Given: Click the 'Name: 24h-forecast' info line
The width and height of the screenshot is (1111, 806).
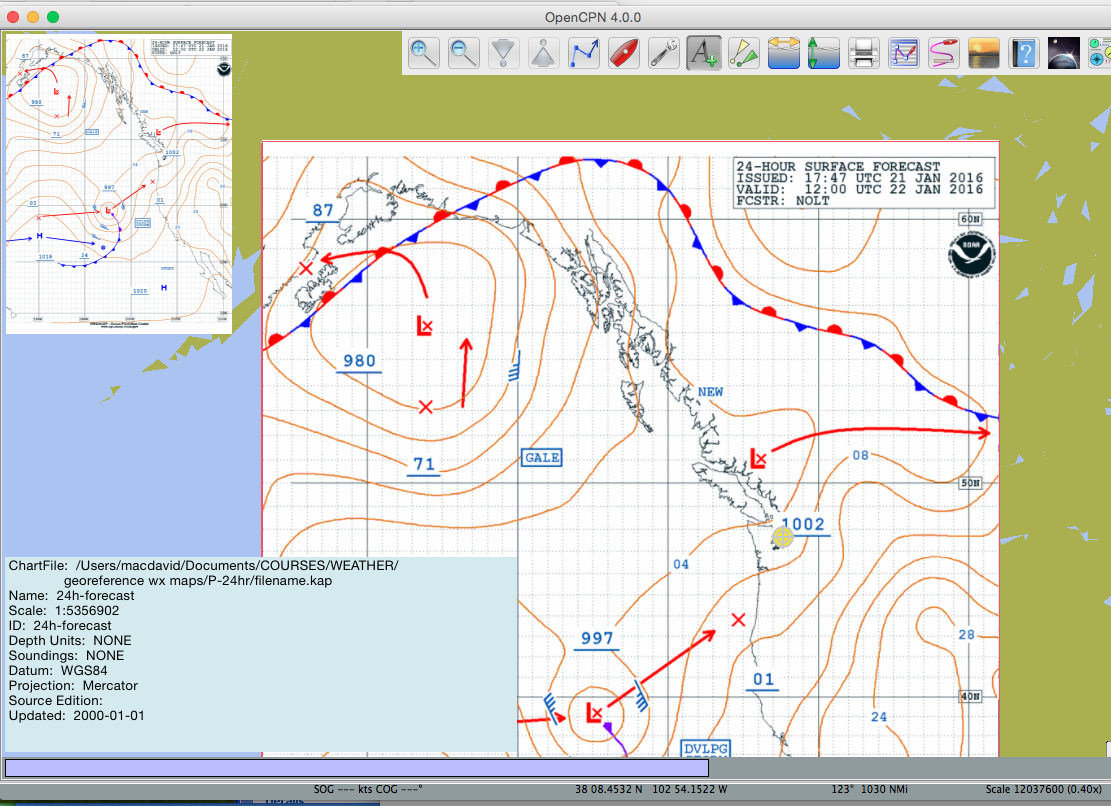Looking at the screenshot, I should pos(72,596).
